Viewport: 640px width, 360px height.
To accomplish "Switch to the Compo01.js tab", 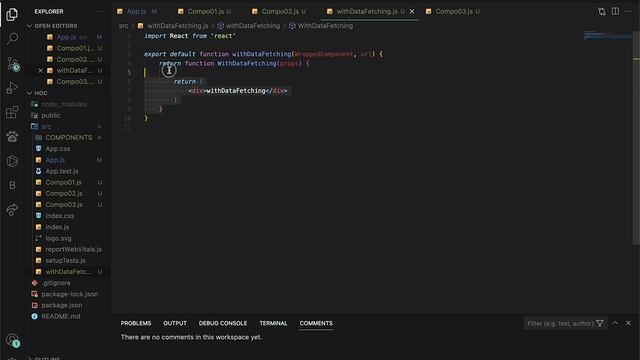I will click(x=206, y=11).
